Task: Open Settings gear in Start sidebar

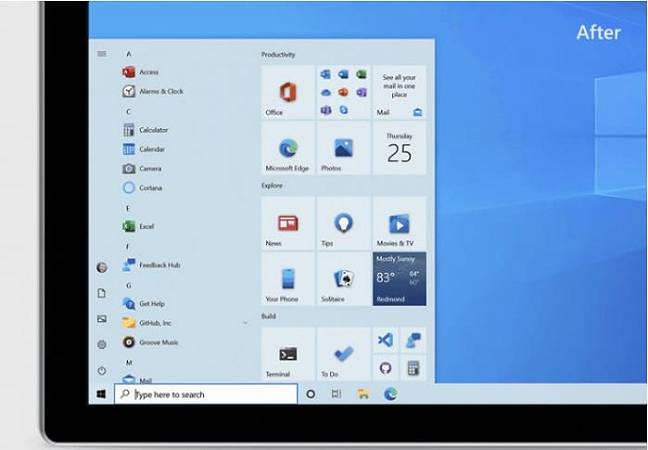Action: 102,345
